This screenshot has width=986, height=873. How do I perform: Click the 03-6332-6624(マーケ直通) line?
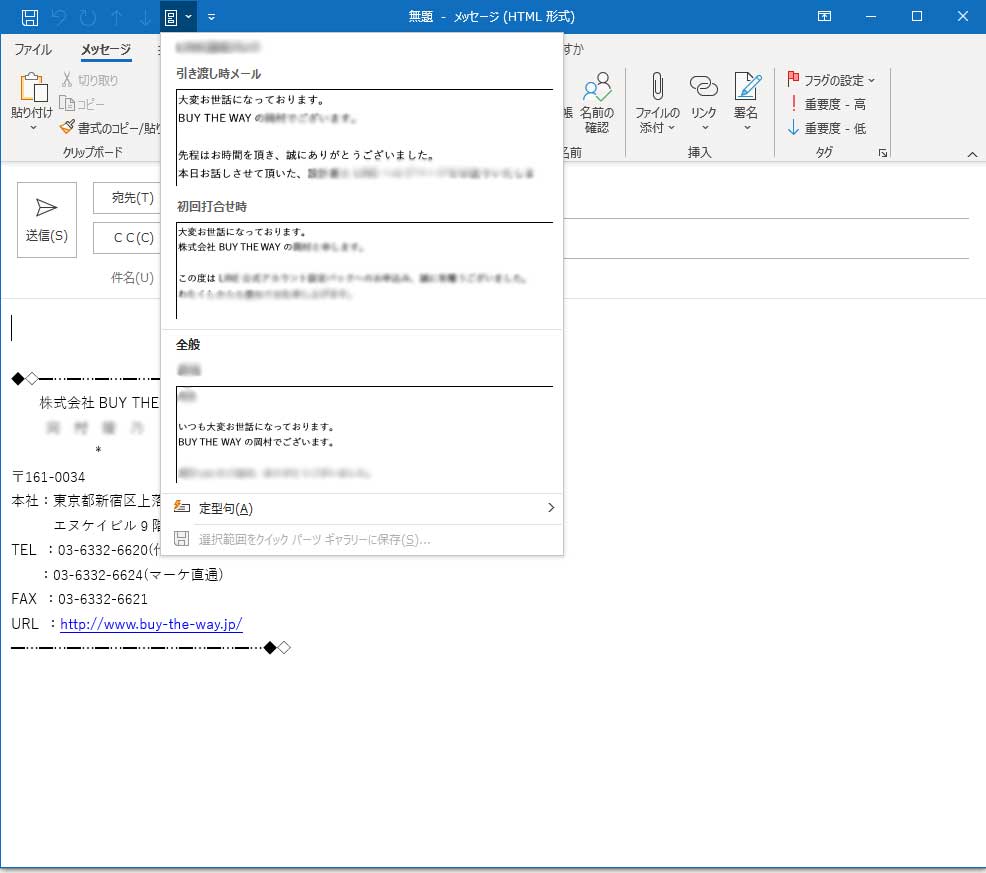click(x=133, y=575)
